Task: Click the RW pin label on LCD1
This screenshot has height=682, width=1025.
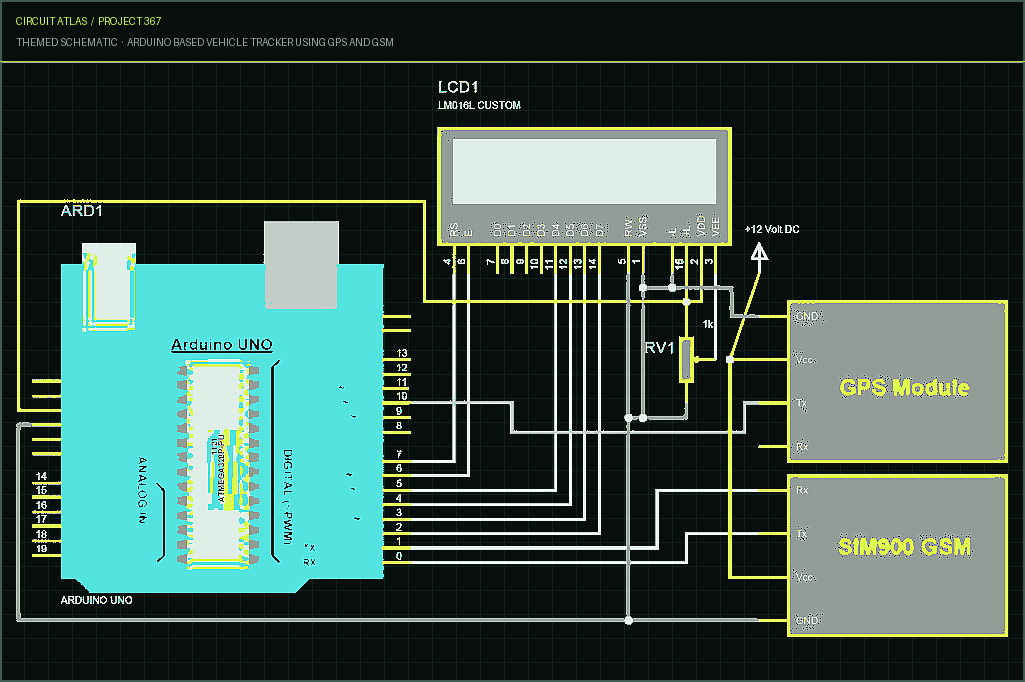Action: (x=628, y=228)
